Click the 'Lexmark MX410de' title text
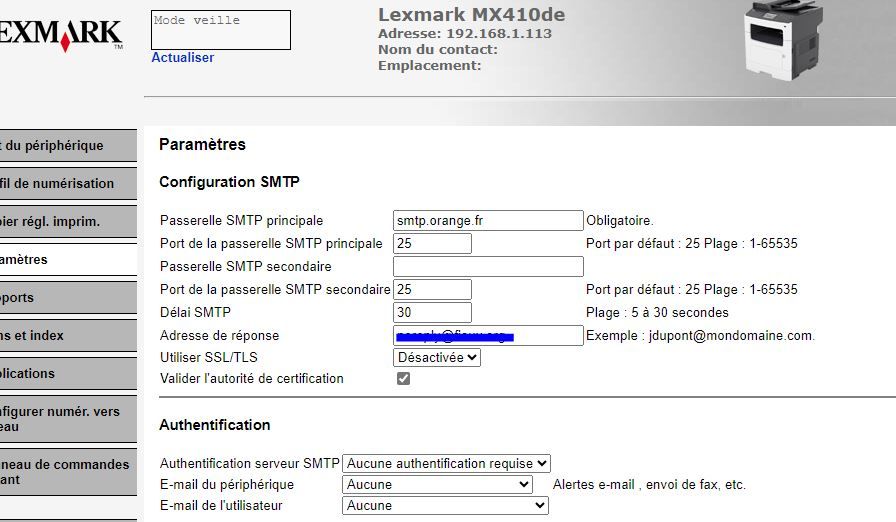The image size is (896, 522). pyautogui.click(x=471, y=15)
